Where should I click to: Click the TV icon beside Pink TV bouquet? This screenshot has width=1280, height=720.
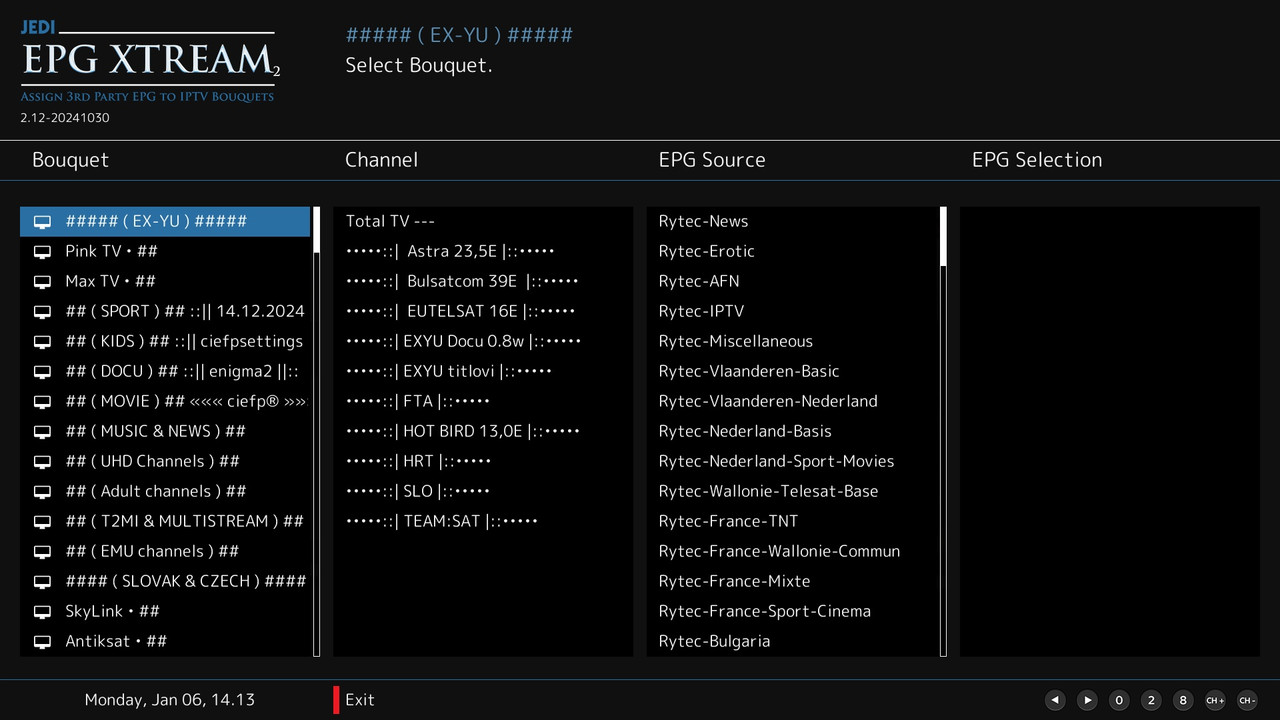pos(42,252)
